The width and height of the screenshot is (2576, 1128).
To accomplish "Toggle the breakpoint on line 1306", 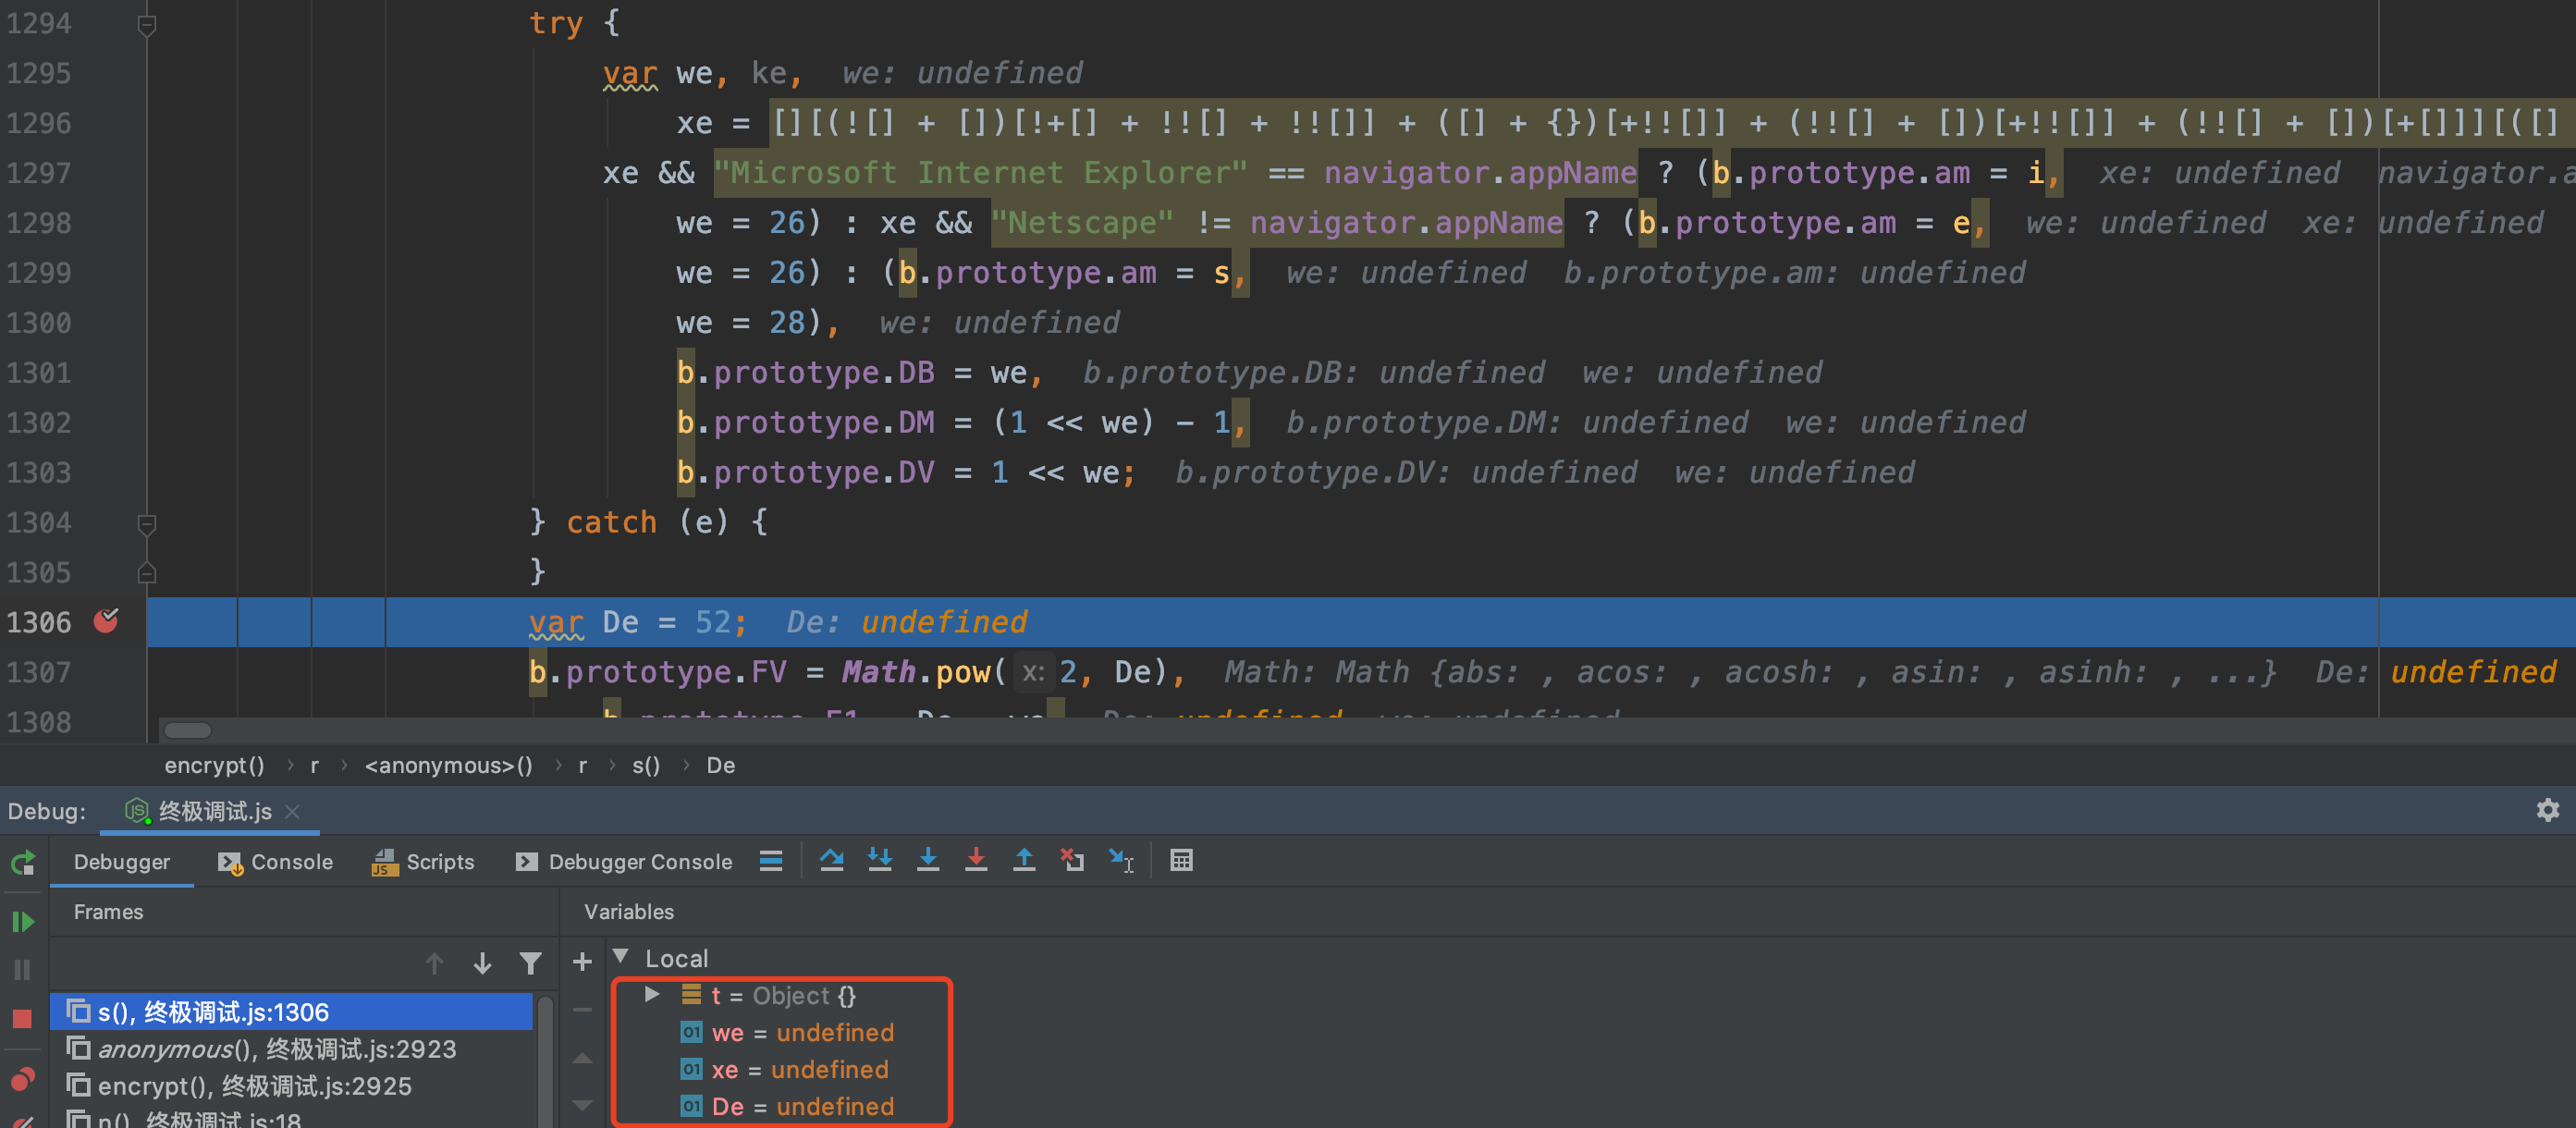I will (106, 622).
